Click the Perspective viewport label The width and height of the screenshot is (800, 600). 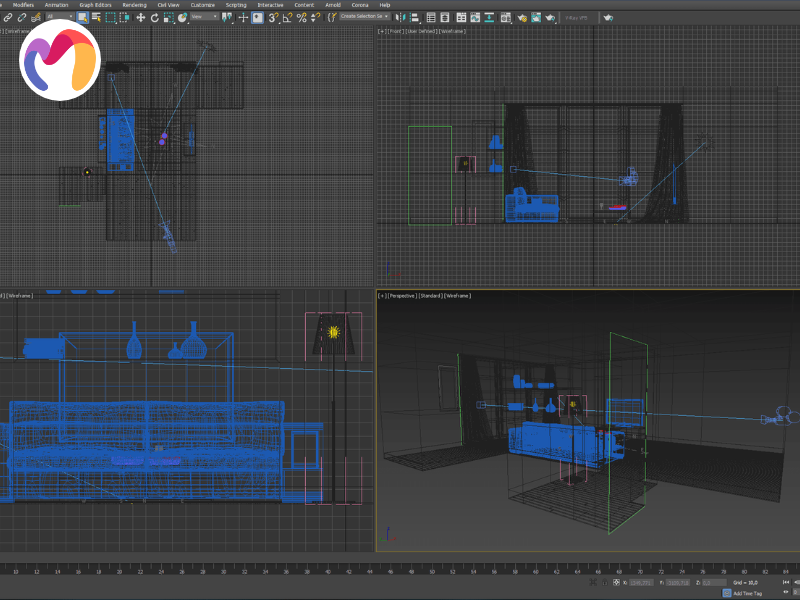click(x=401, y=296)
